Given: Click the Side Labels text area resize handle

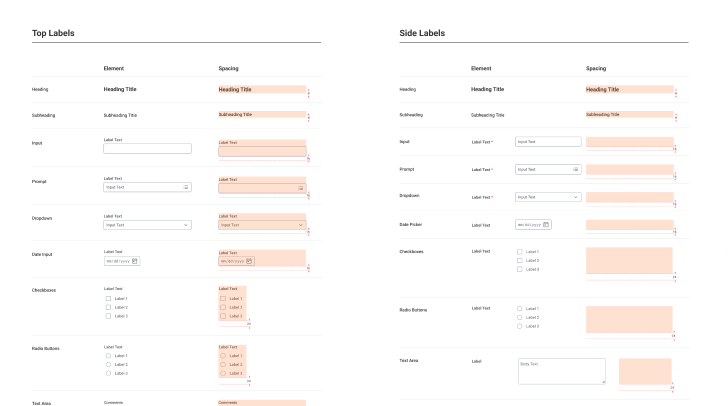Looking at the screenshot, I should pyautogui.click(x=603, y=381).
